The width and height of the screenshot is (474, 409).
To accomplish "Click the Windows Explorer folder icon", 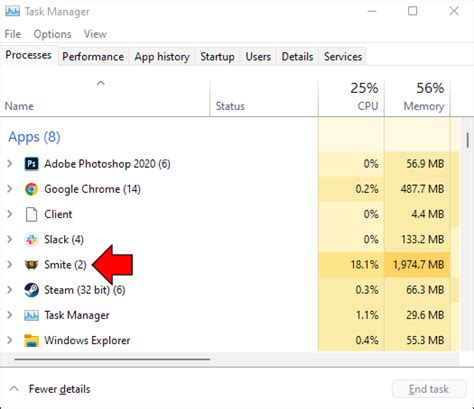I will click(31, 340).
